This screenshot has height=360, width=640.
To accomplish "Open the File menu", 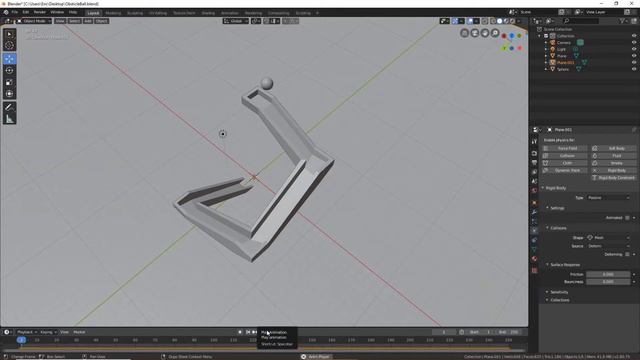I will point(15,12).
